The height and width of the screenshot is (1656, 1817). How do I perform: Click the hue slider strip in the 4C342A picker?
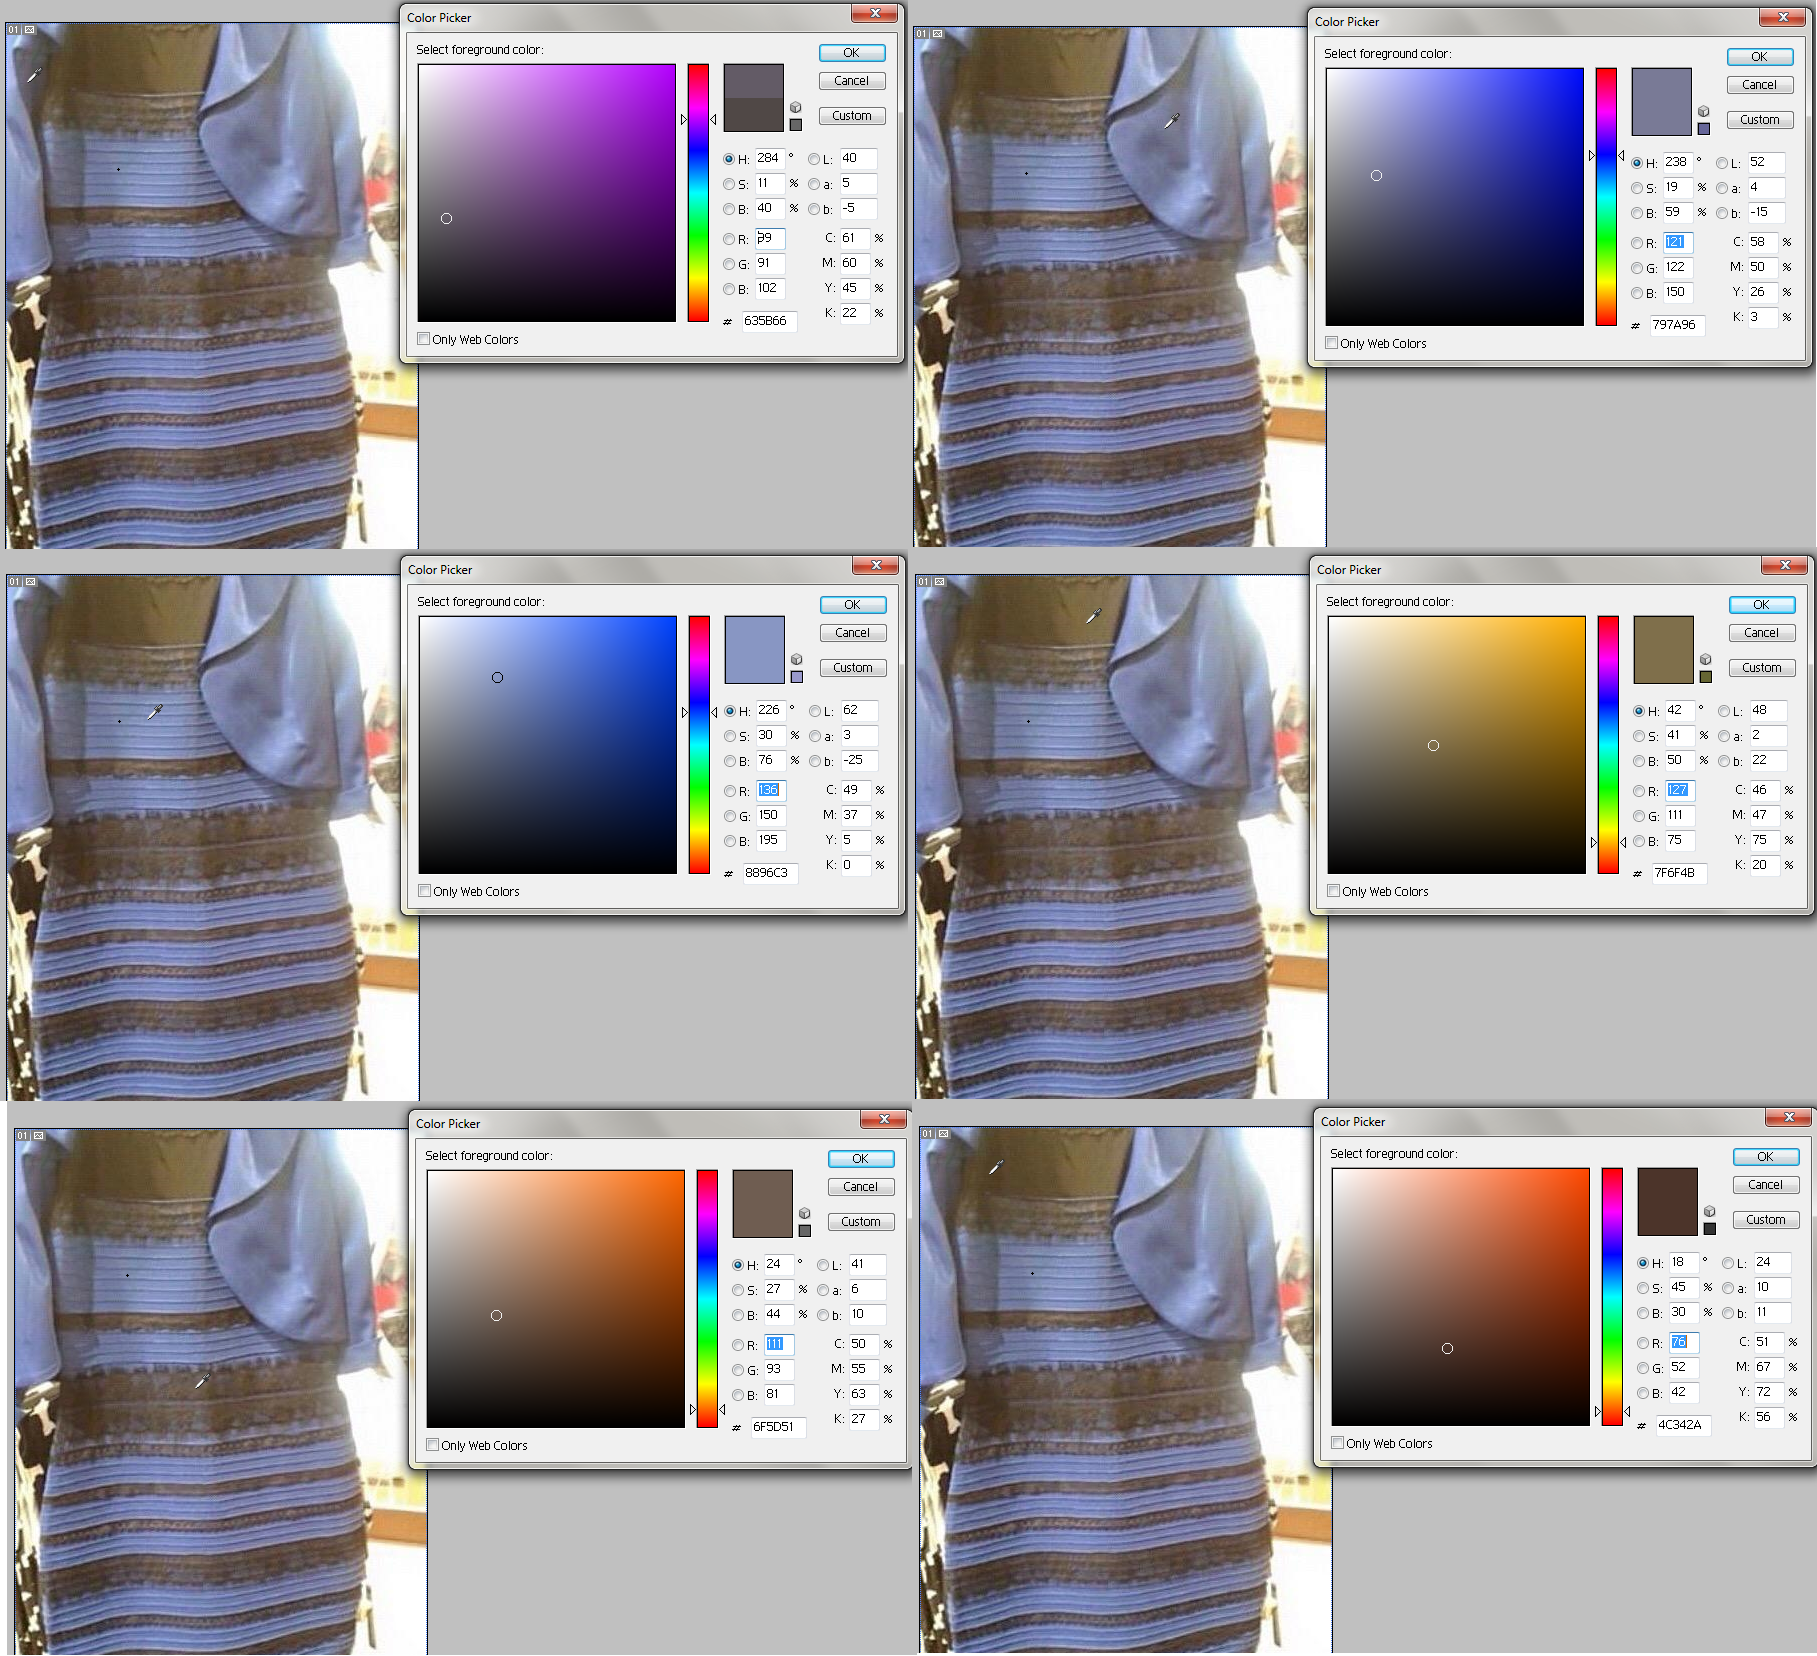(x=1612, y=1296)
